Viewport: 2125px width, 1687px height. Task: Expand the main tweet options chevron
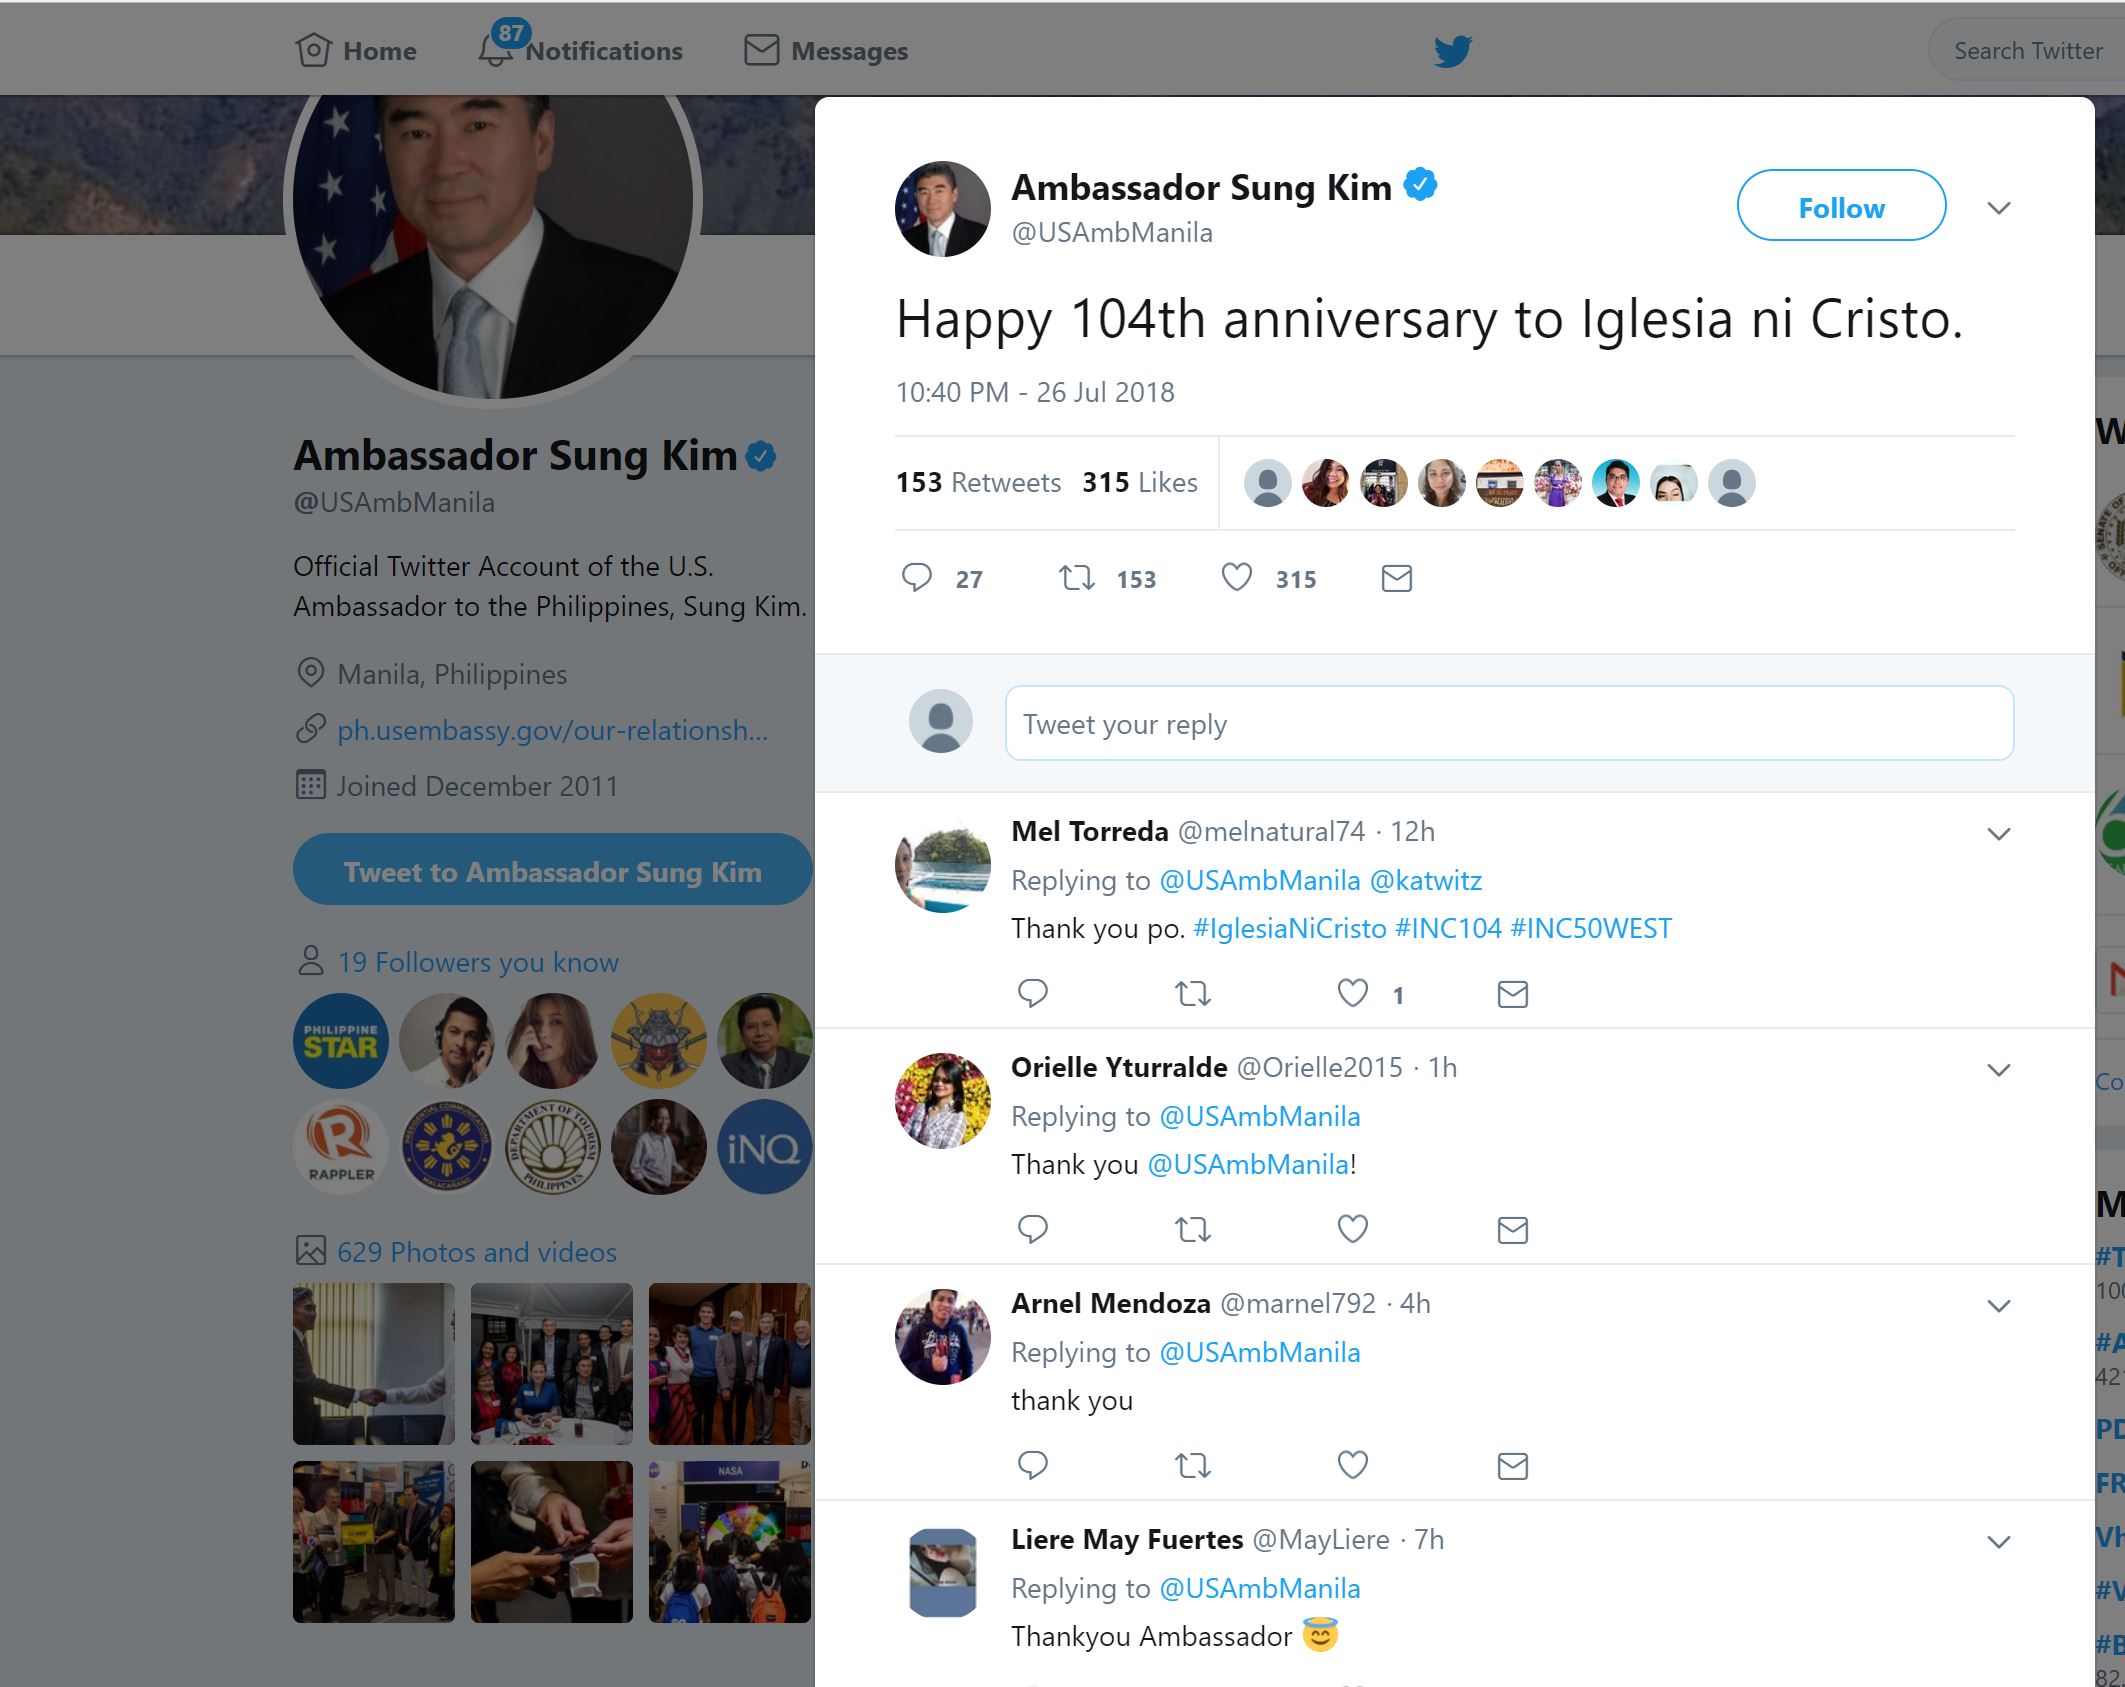[x=1998, y=208]
